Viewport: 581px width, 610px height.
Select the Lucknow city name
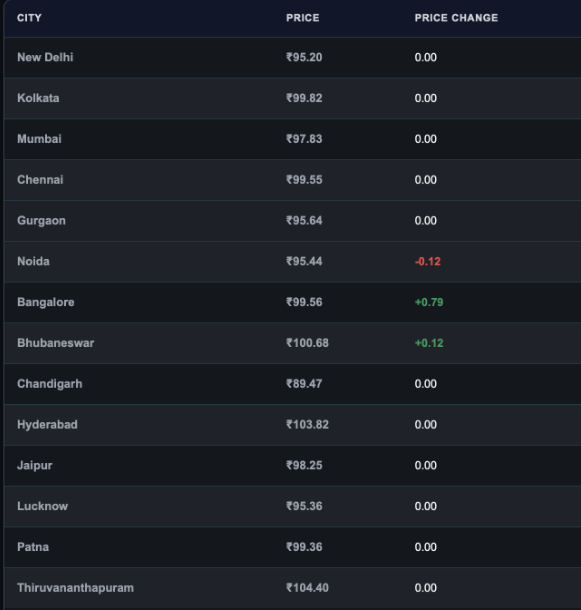coord(42,506)
